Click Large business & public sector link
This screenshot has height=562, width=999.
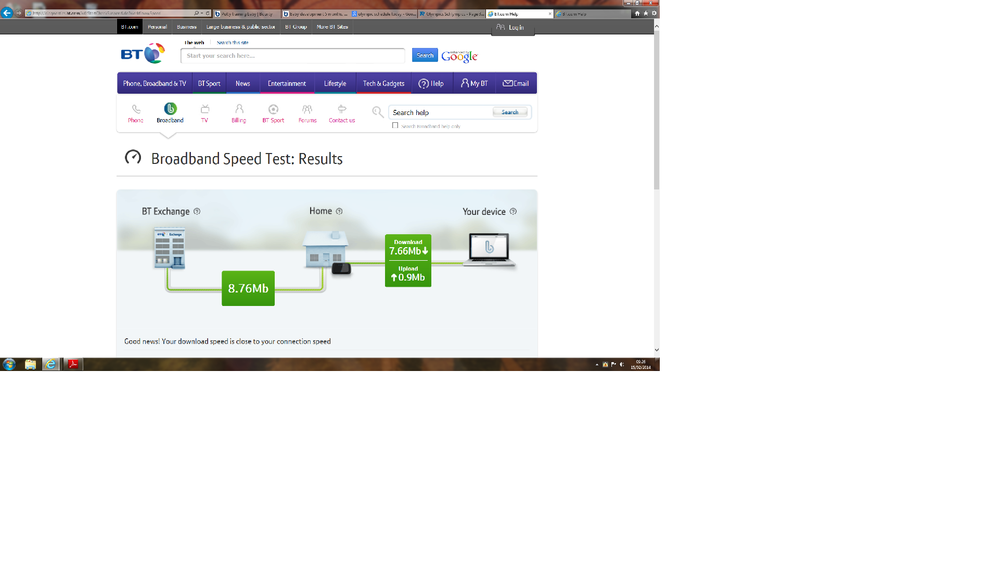[241, 27]
